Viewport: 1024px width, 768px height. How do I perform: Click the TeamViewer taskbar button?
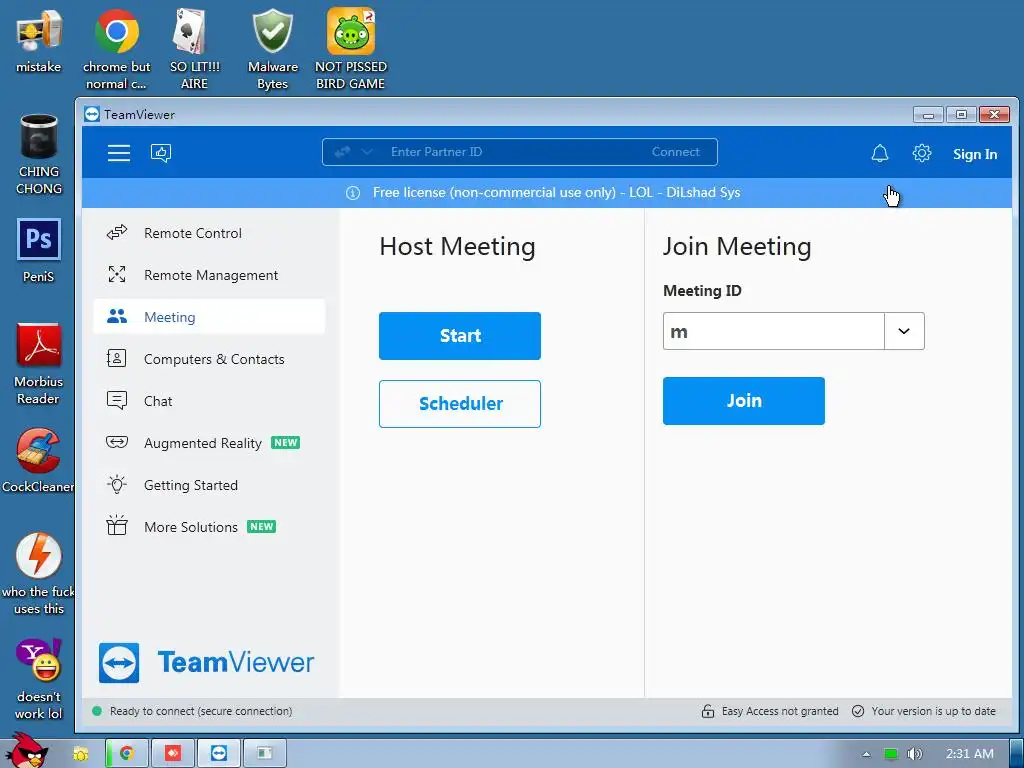click(219, 754)
